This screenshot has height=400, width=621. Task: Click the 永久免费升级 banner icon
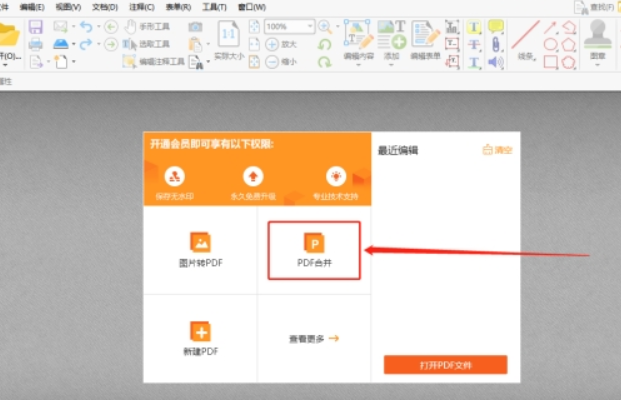pos(253,176)
